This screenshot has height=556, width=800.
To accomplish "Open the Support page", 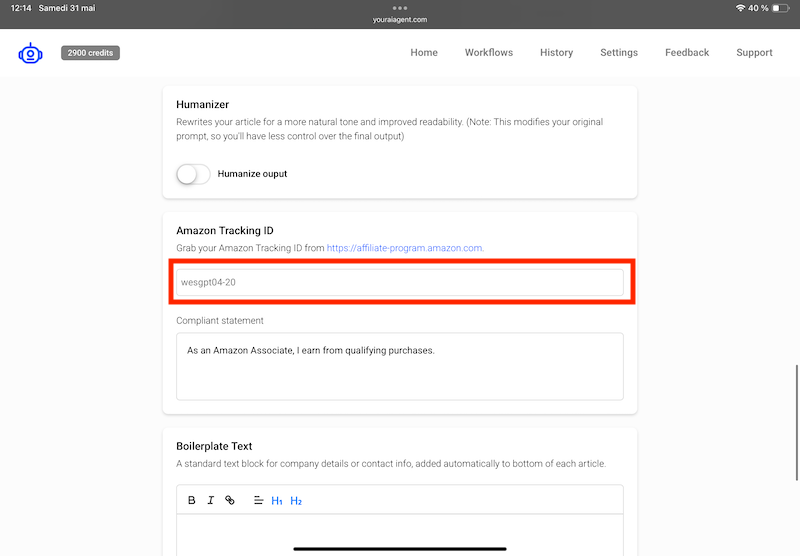I will pyautogui.click(x=754, y=53).
